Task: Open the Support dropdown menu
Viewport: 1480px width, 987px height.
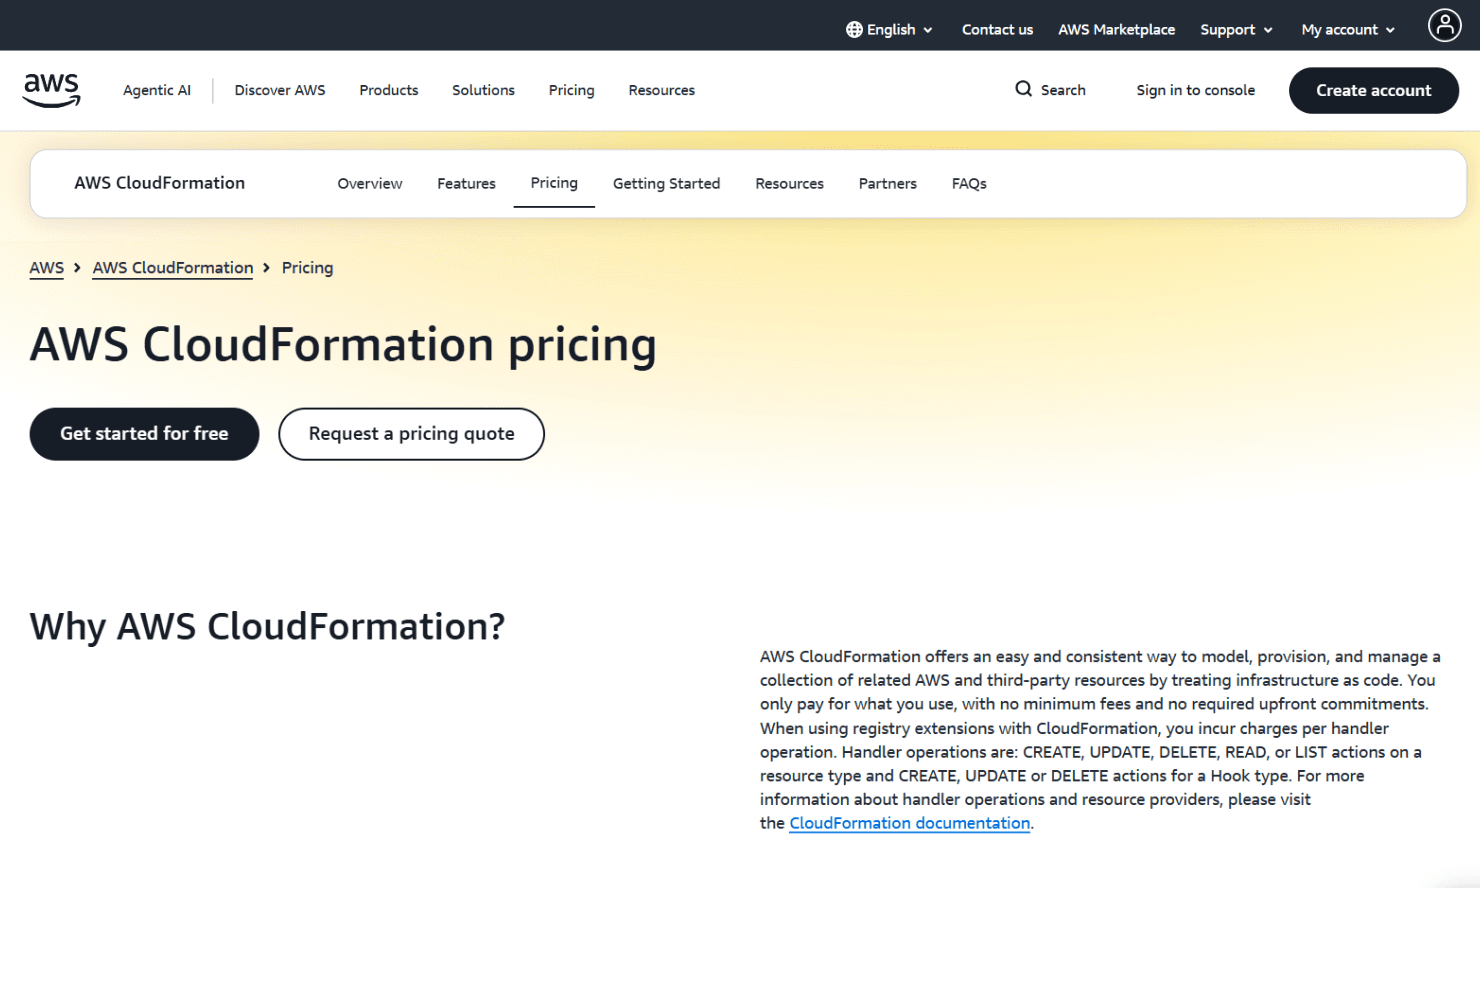Action: 1236,30
